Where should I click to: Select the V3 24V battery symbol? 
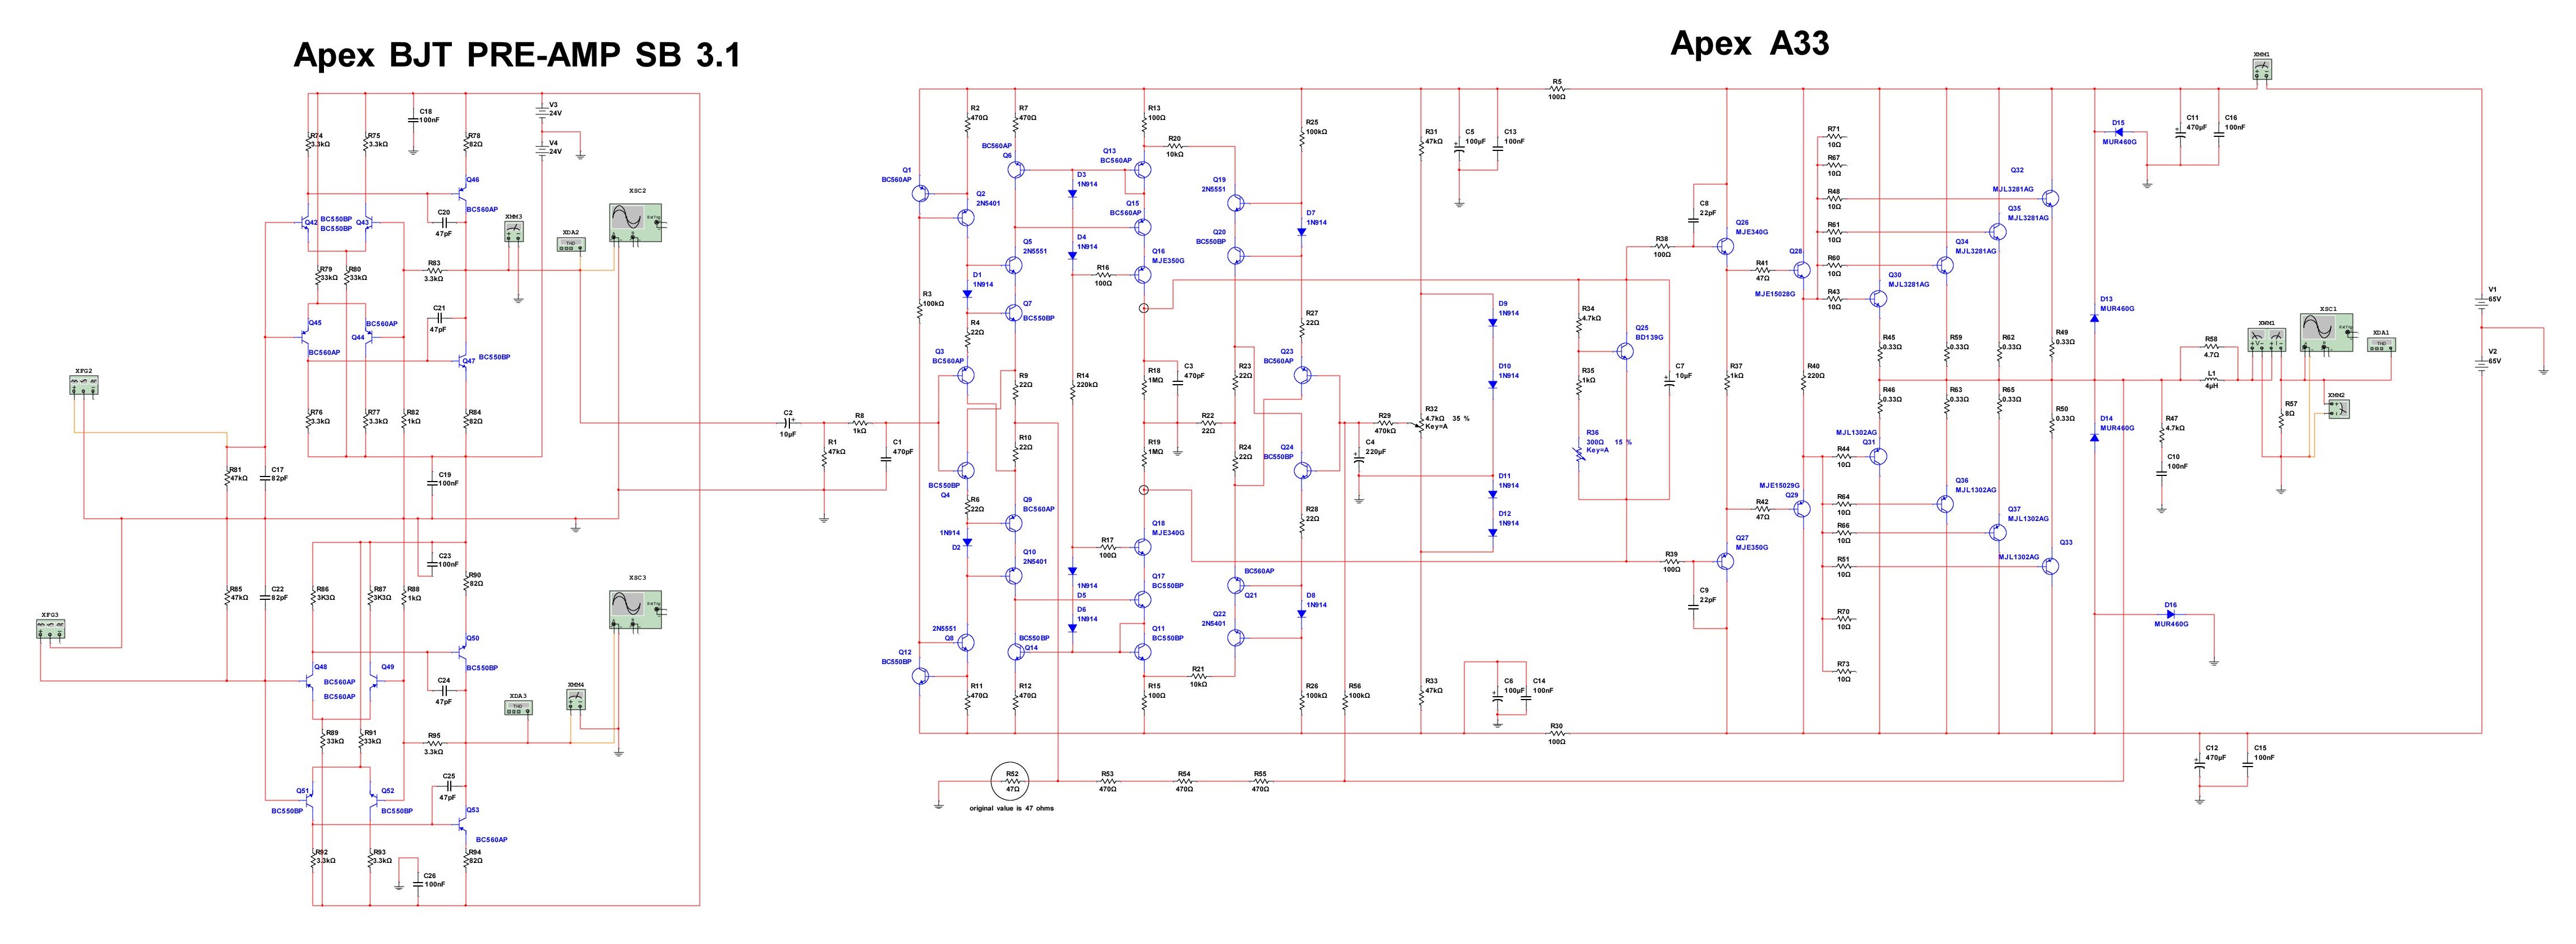click(x=541, y=113)
